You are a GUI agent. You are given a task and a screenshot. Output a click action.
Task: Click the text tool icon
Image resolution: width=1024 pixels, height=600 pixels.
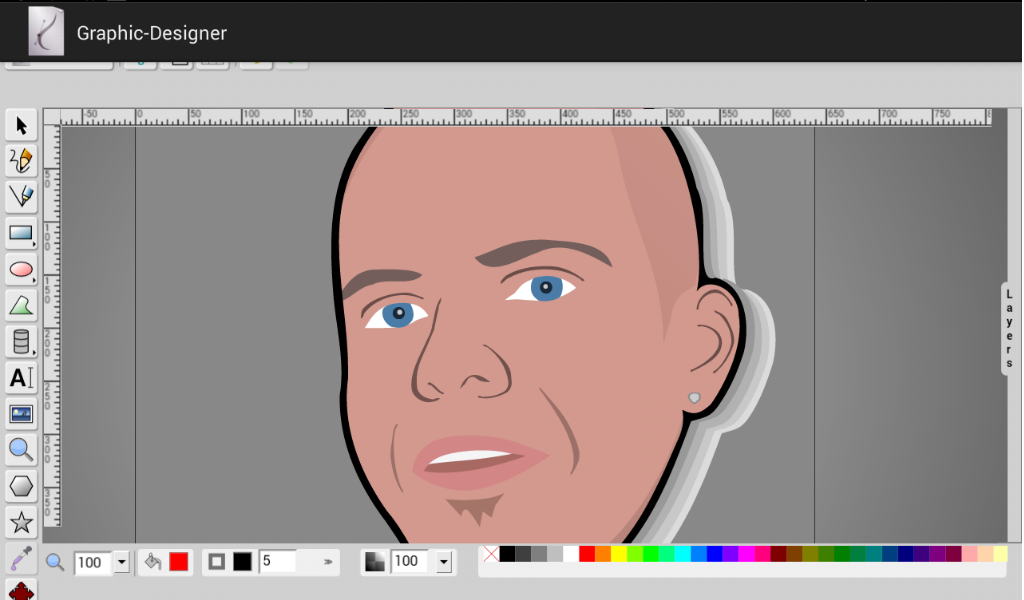21,378
